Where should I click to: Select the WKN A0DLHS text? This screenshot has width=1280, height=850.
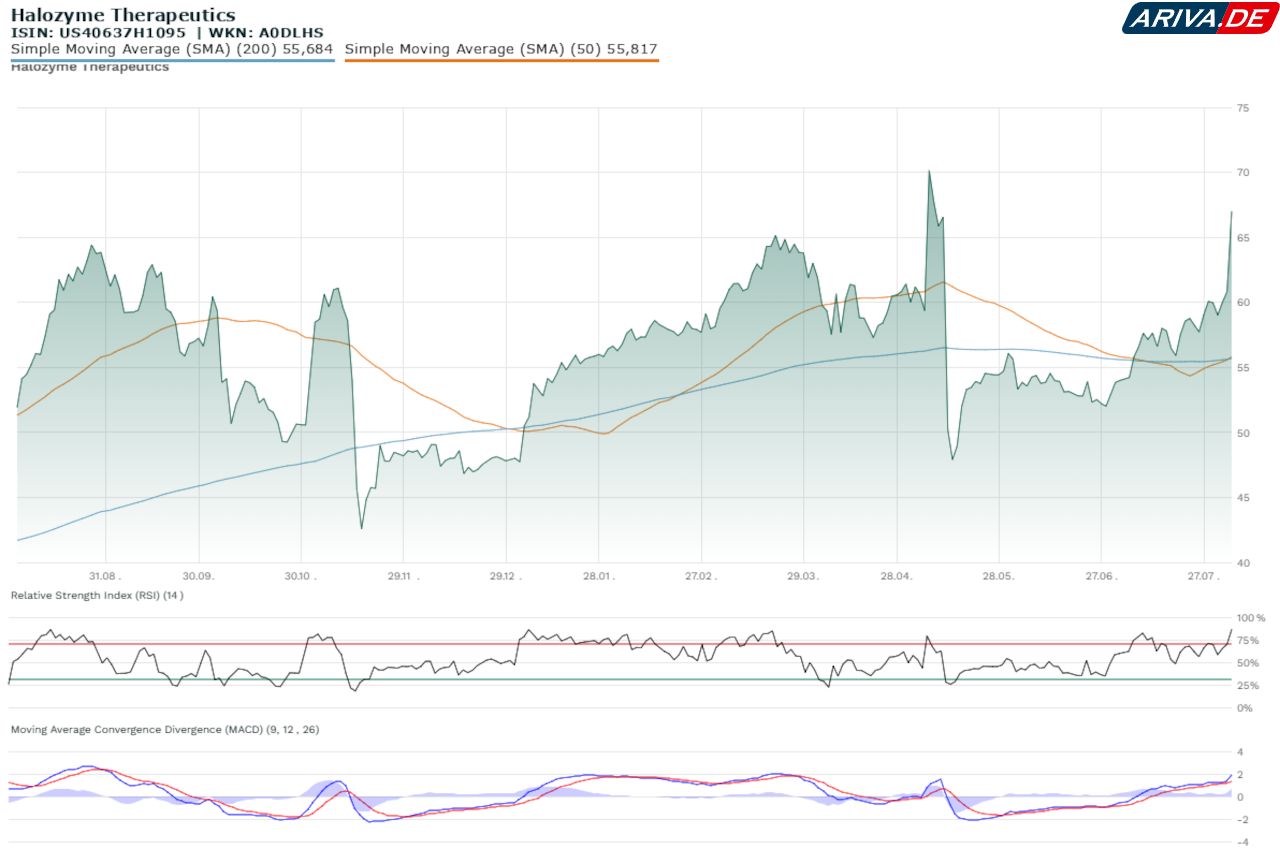[266, 32]
